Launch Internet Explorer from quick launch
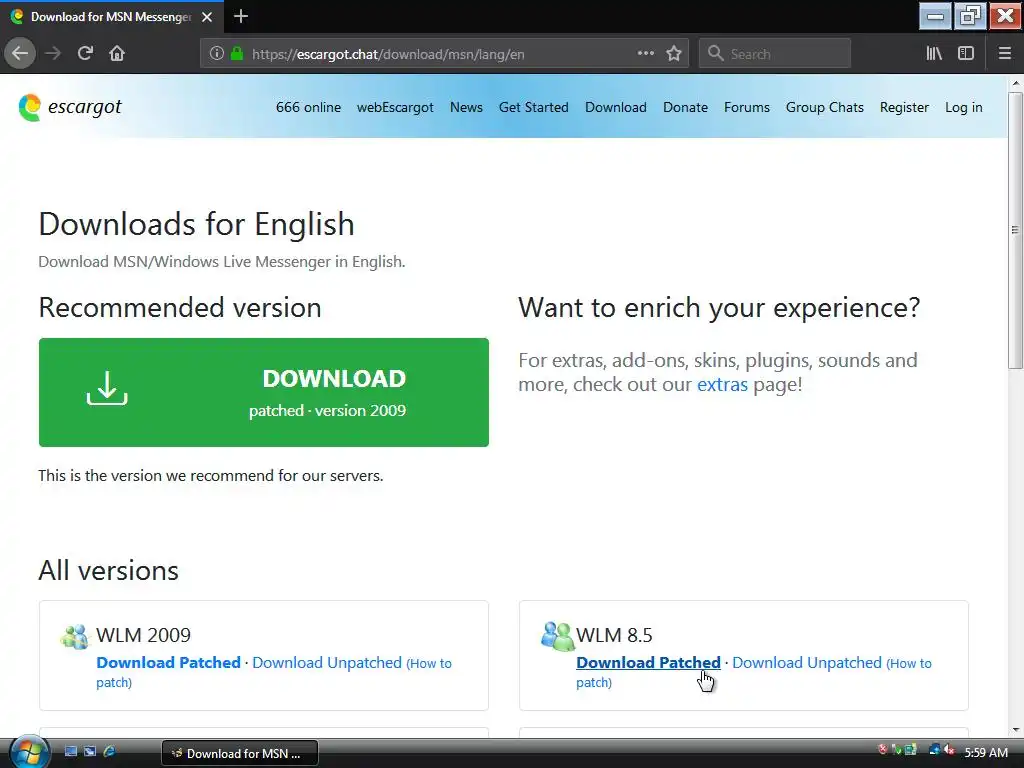 (109, 752)
